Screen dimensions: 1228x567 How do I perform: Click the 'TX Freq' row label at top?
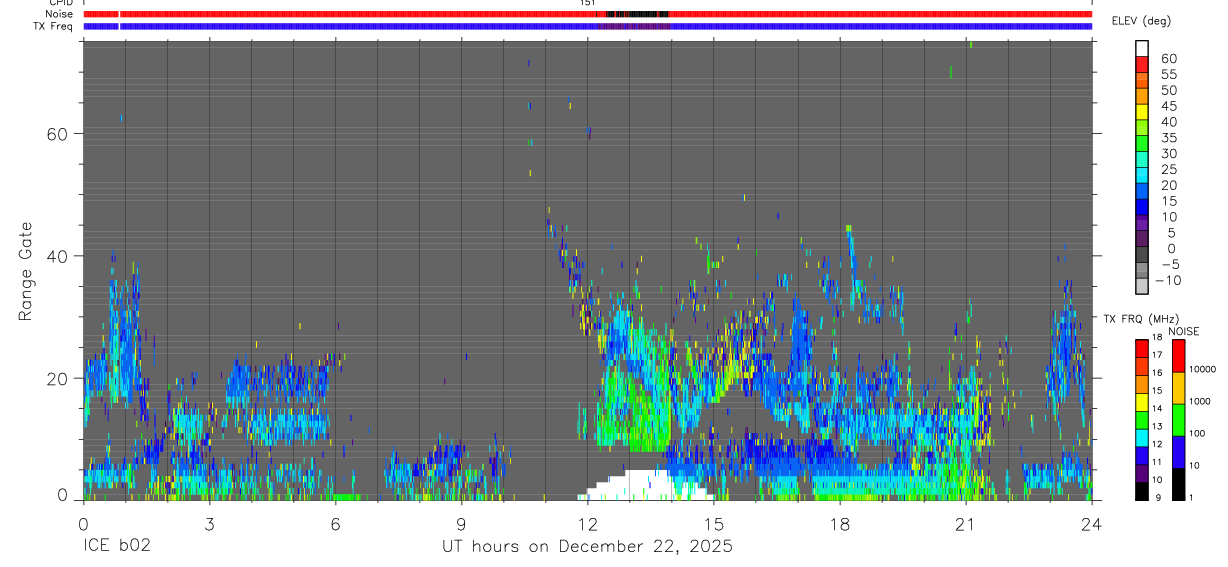55,26
